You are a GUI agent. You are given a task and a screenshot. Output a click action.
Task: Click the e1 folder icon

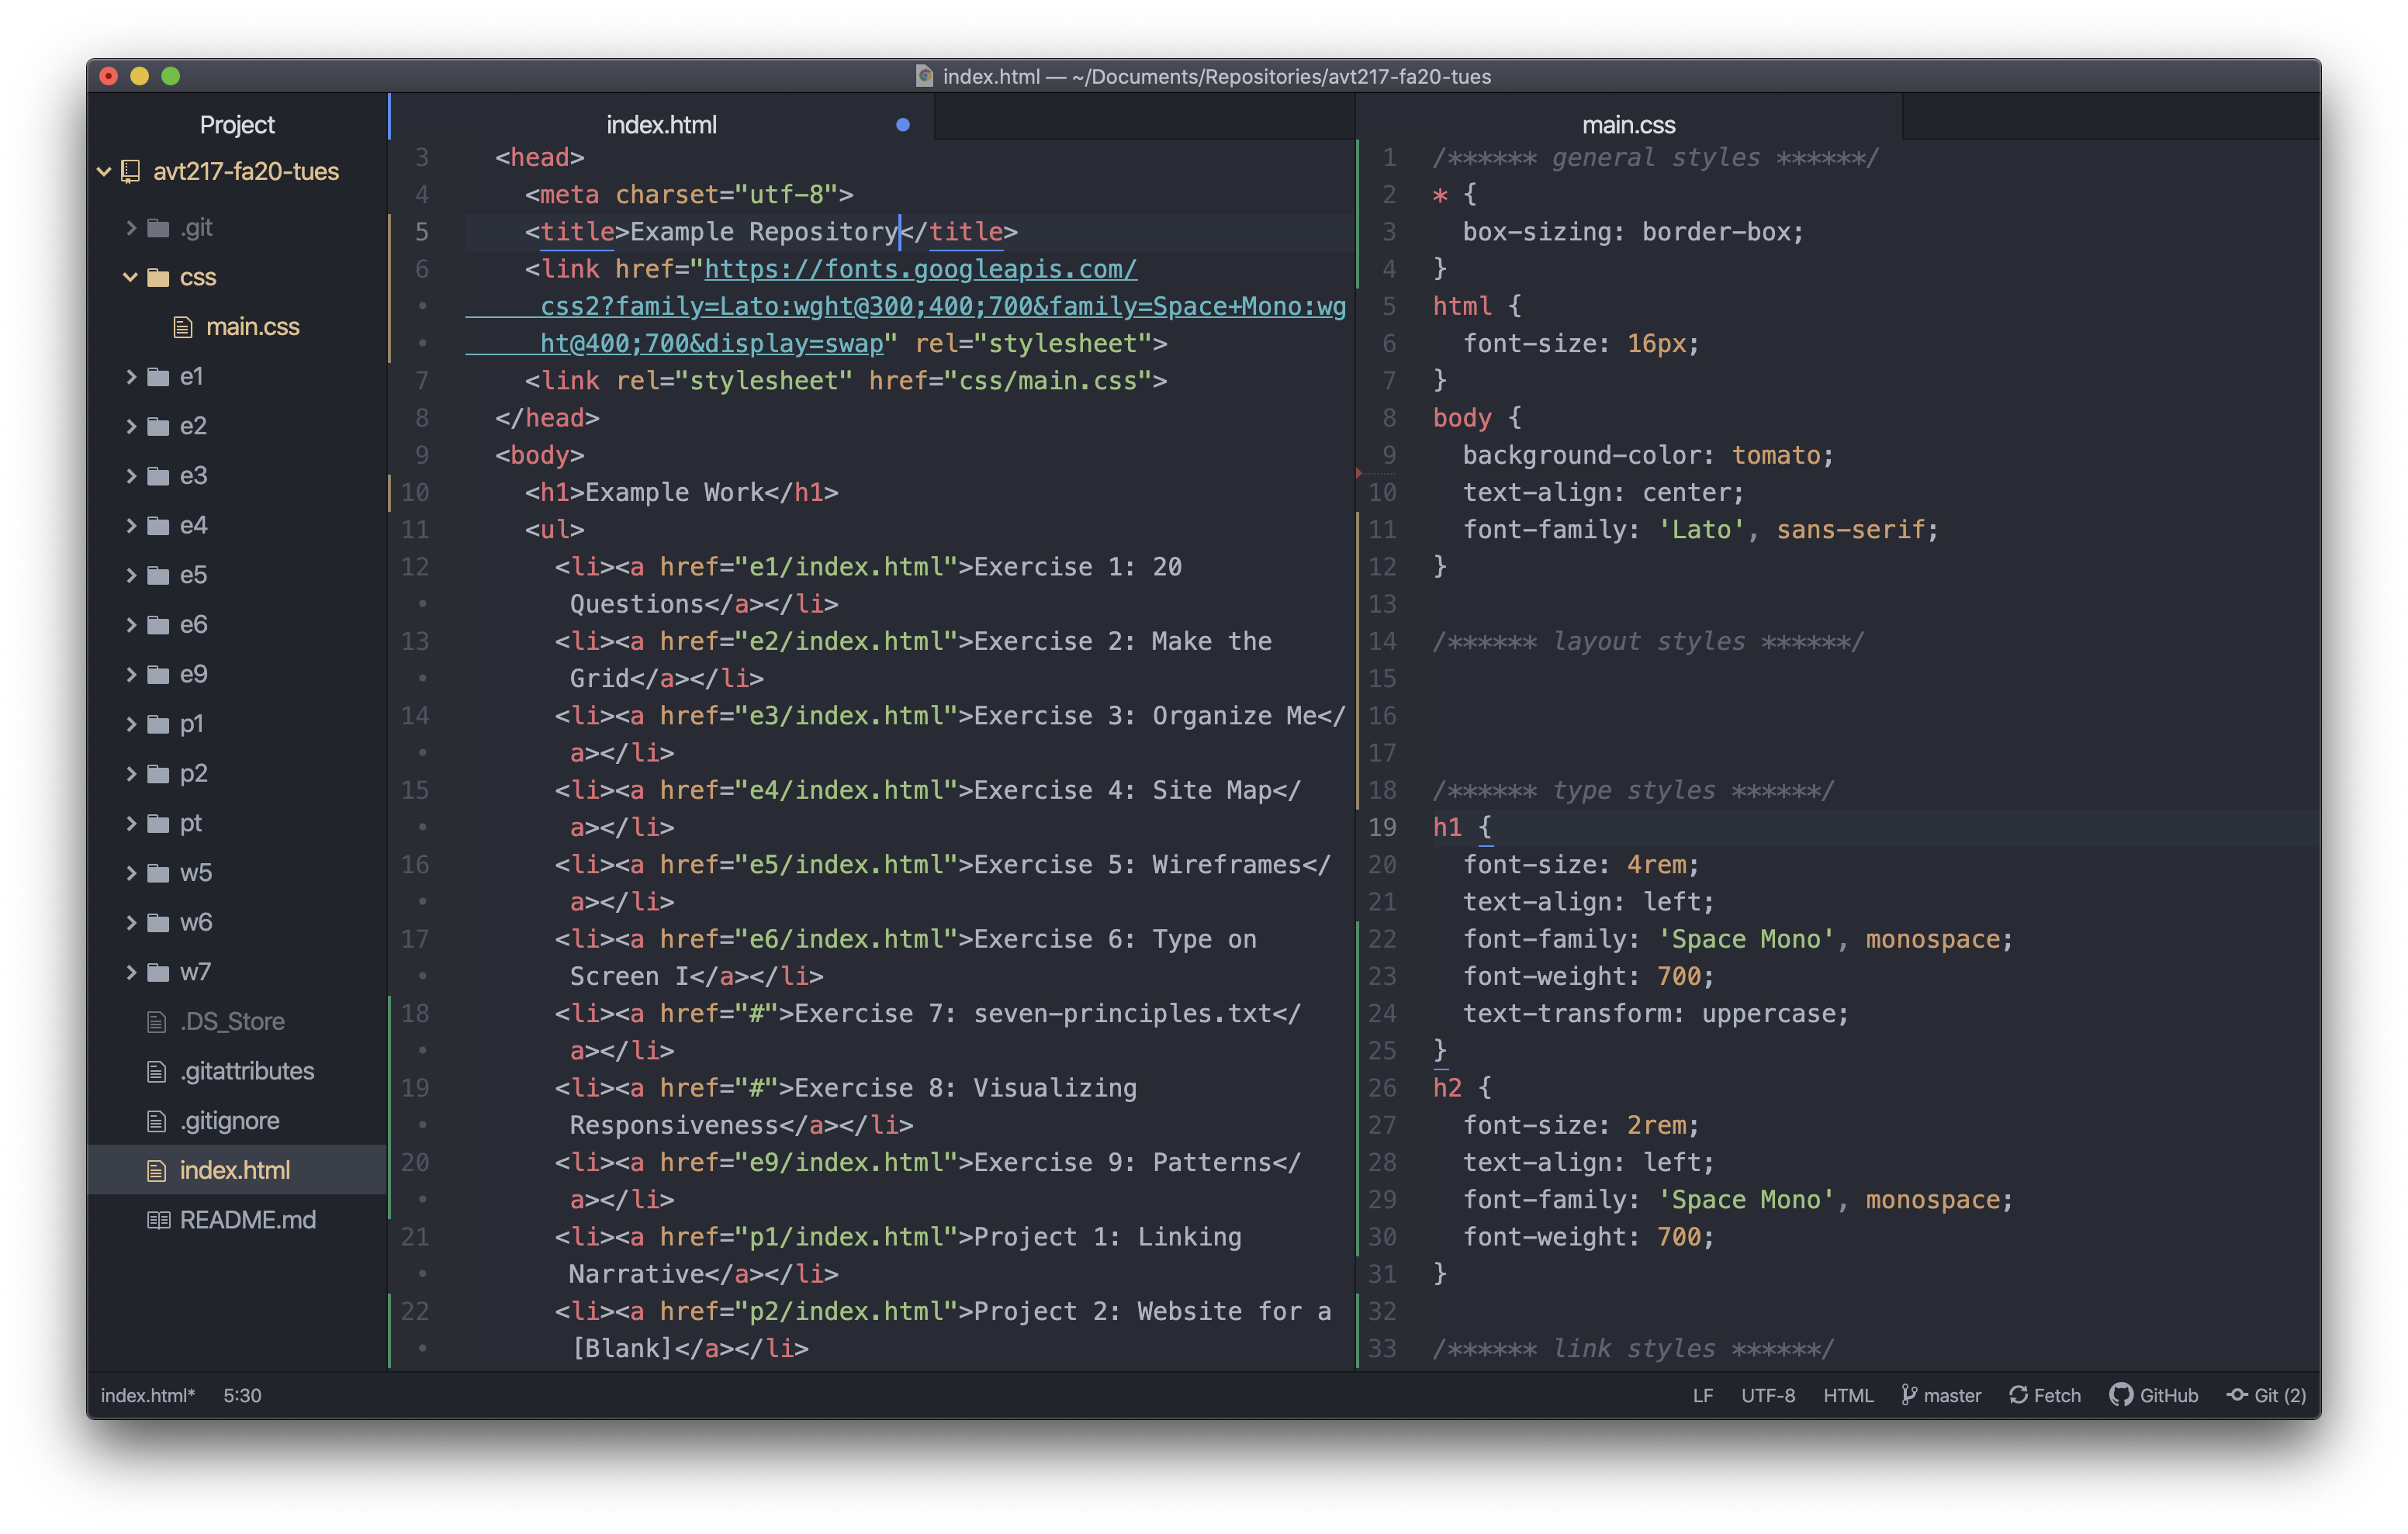tap(158, 377)
